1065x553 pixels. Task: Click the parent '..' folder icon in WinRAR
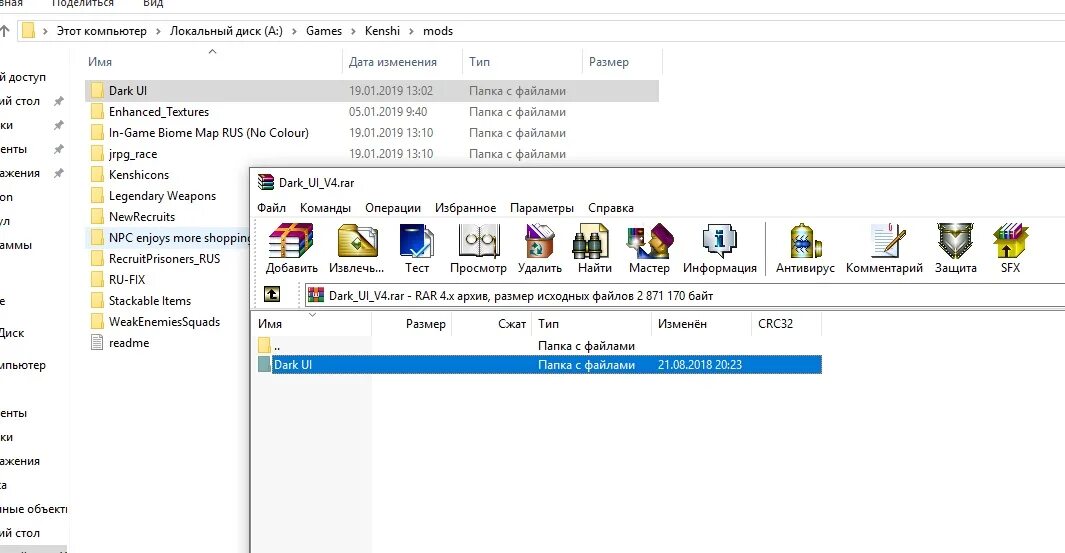click(264, 345)
